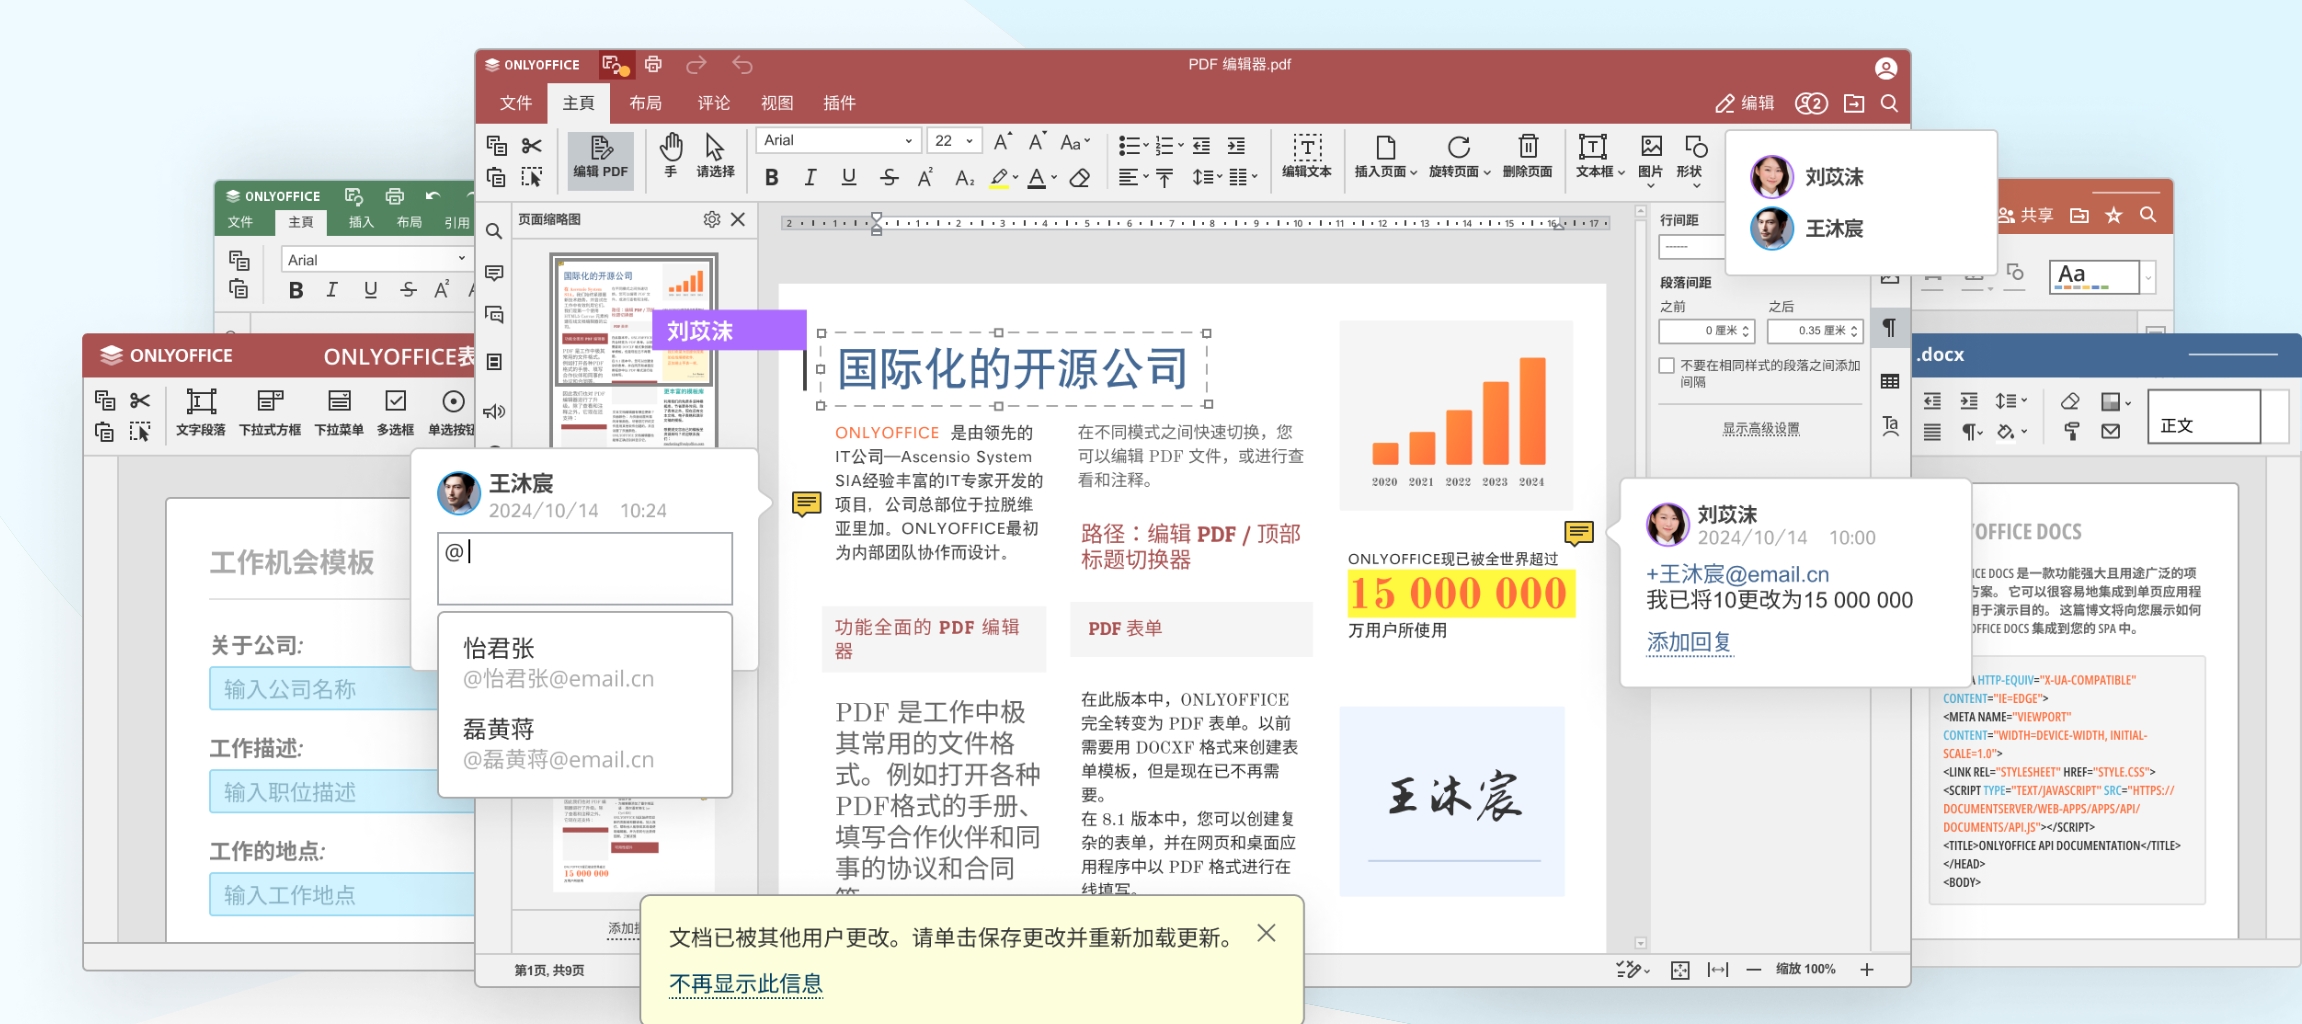
Task: Toggle bold formatting
Action: point(770,176)
